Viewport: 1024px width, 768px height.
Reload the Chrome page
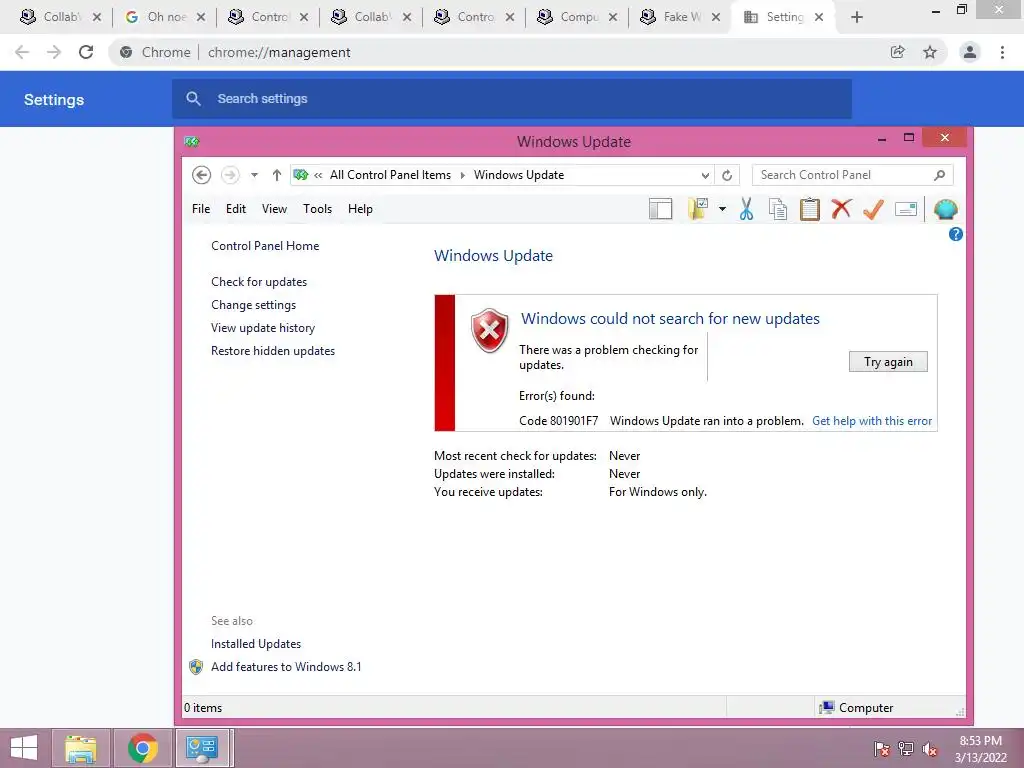tap(86, 52)
